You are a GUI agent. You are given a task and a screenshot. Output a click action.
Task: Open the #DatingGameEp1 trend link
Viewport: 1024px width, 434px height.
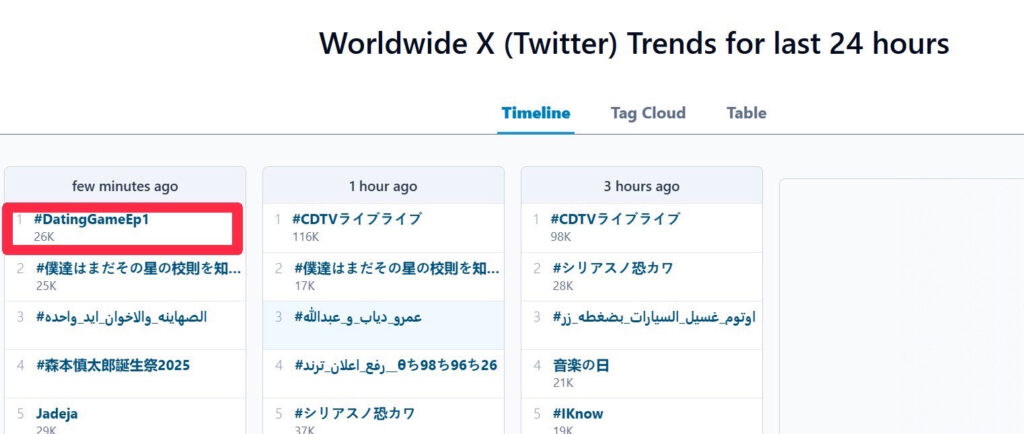click(x=91, y=220)
